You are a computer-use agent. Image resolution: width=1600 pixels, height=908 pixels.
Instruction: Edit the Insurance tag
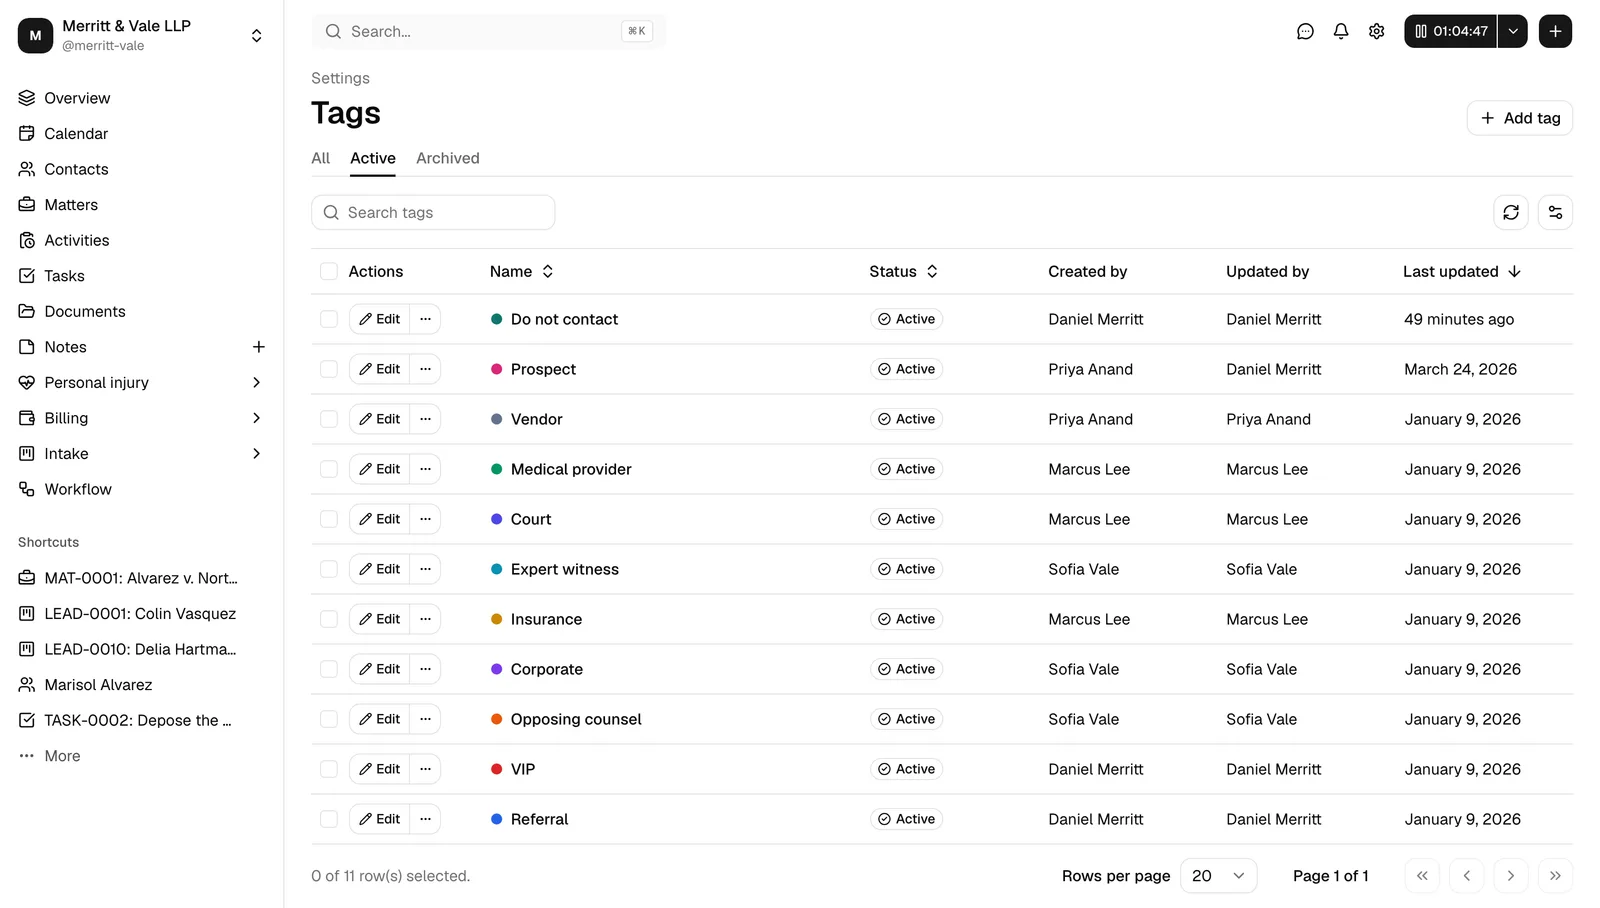click(380, 619)
